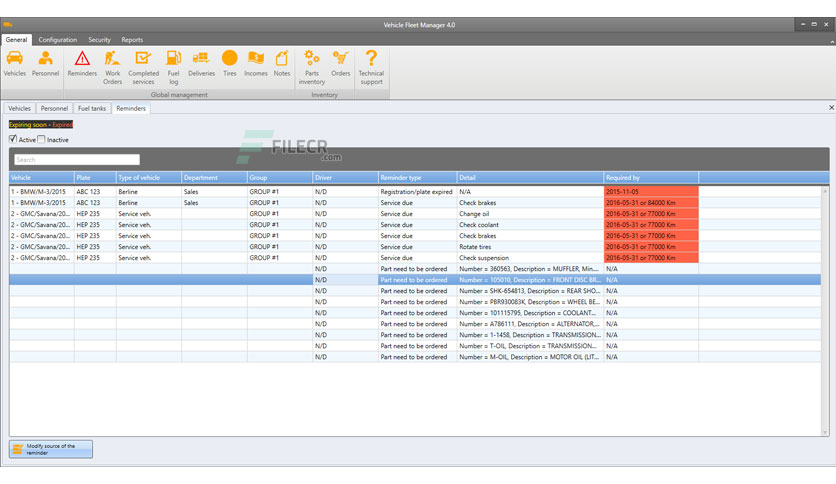Select row with Number = 1-1458
Screen dimensions: 836x484
pos(415,335)
